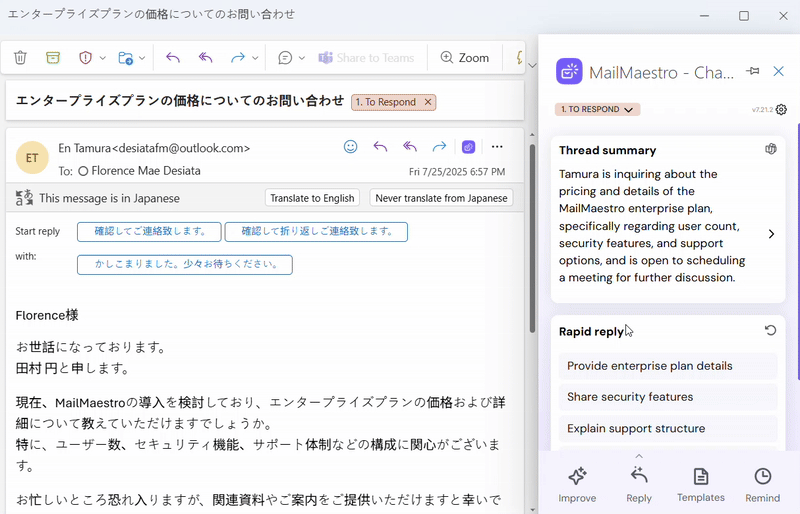
Task: Open the Reply tab in MailMaestro
Action: [x=639, y=485]
